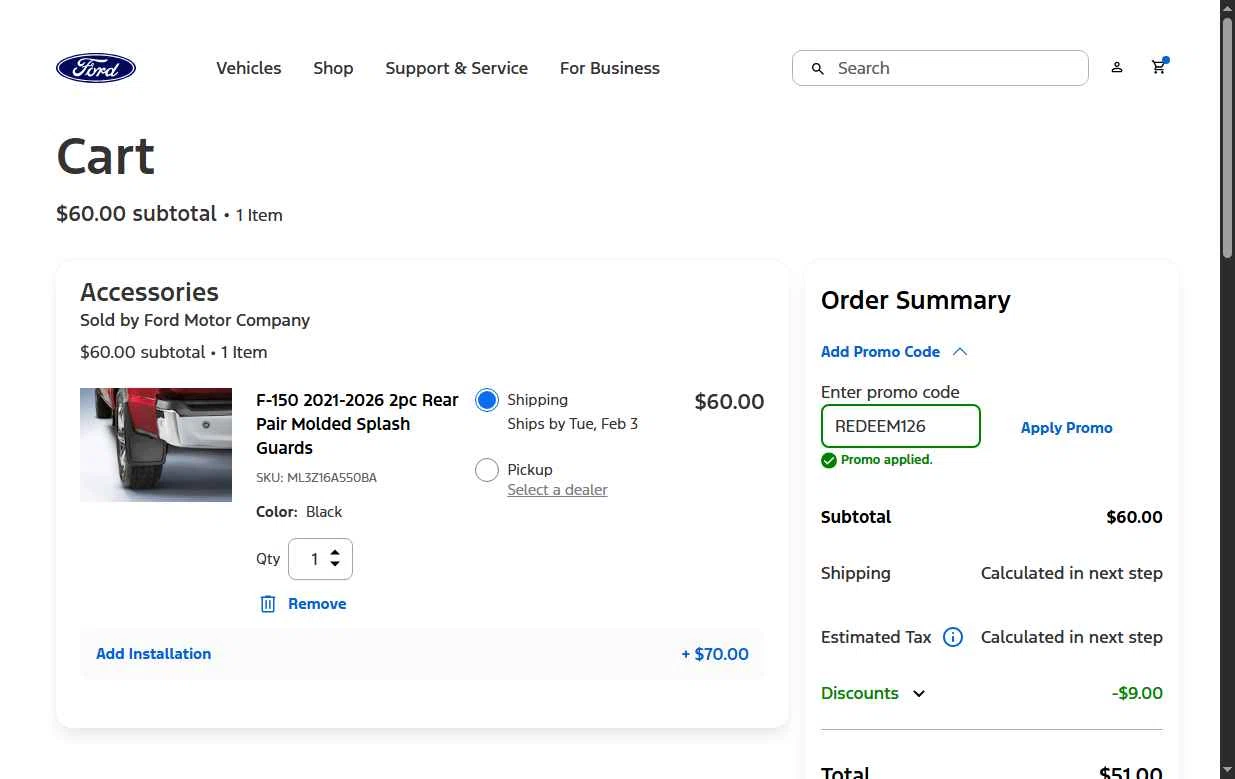Click the magnifier icon in search box
The height and width of the screenshot is (779, 1235).
click(x=818, y=68)
